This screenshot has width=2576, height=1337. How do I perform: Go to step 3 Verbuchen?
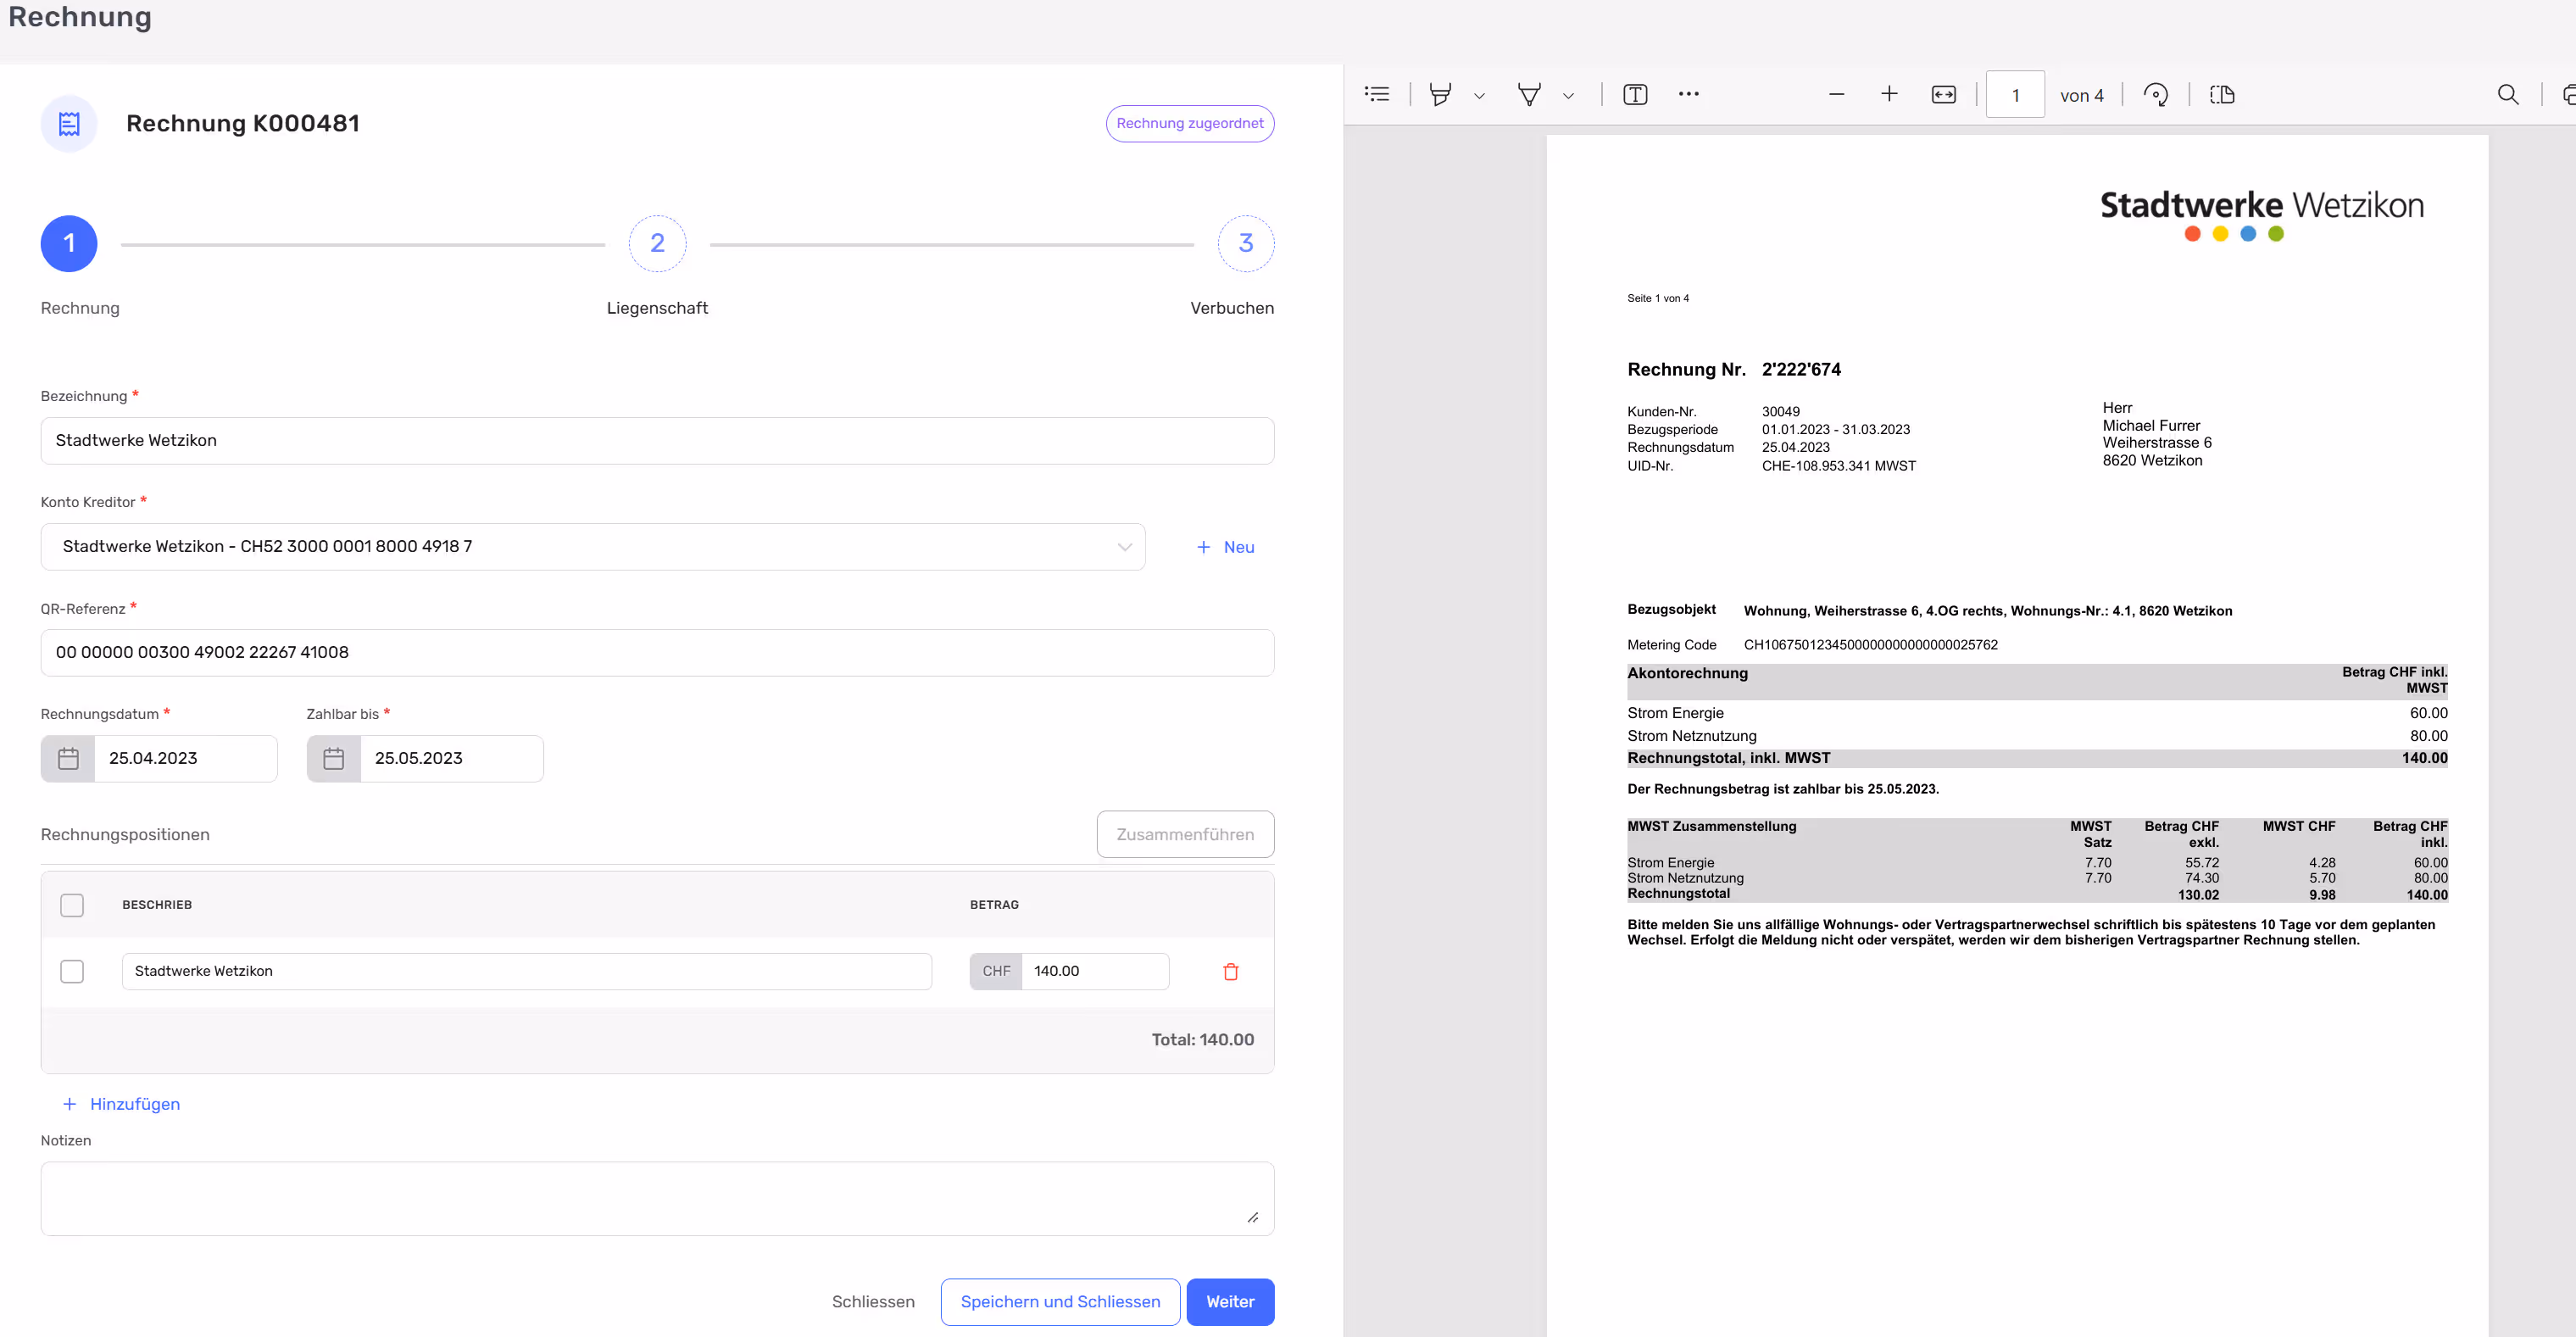[x=1245, y=244]
